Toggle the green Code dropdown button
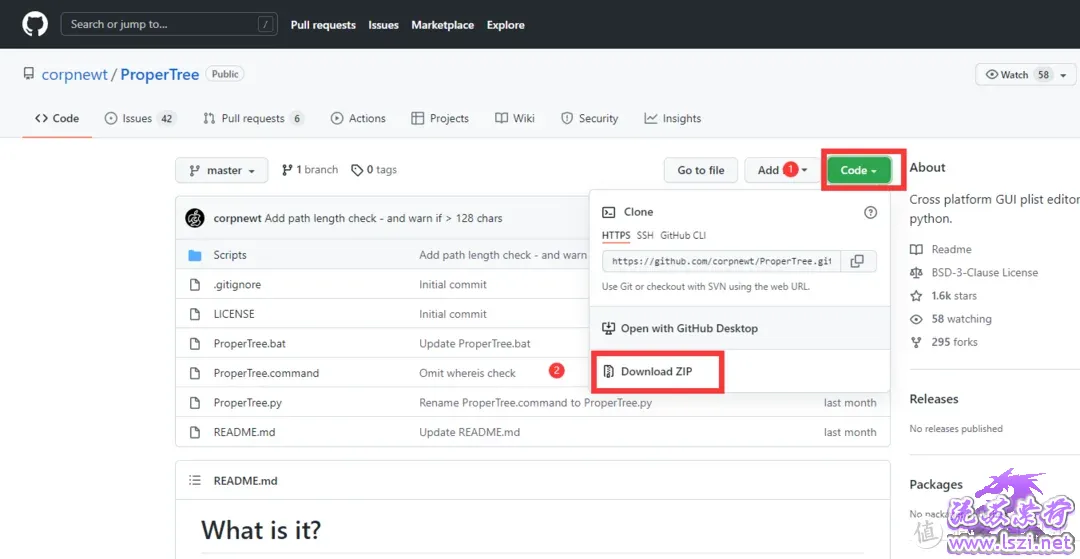This screenshot has width=1080, height=559. [x=859, y=170]
